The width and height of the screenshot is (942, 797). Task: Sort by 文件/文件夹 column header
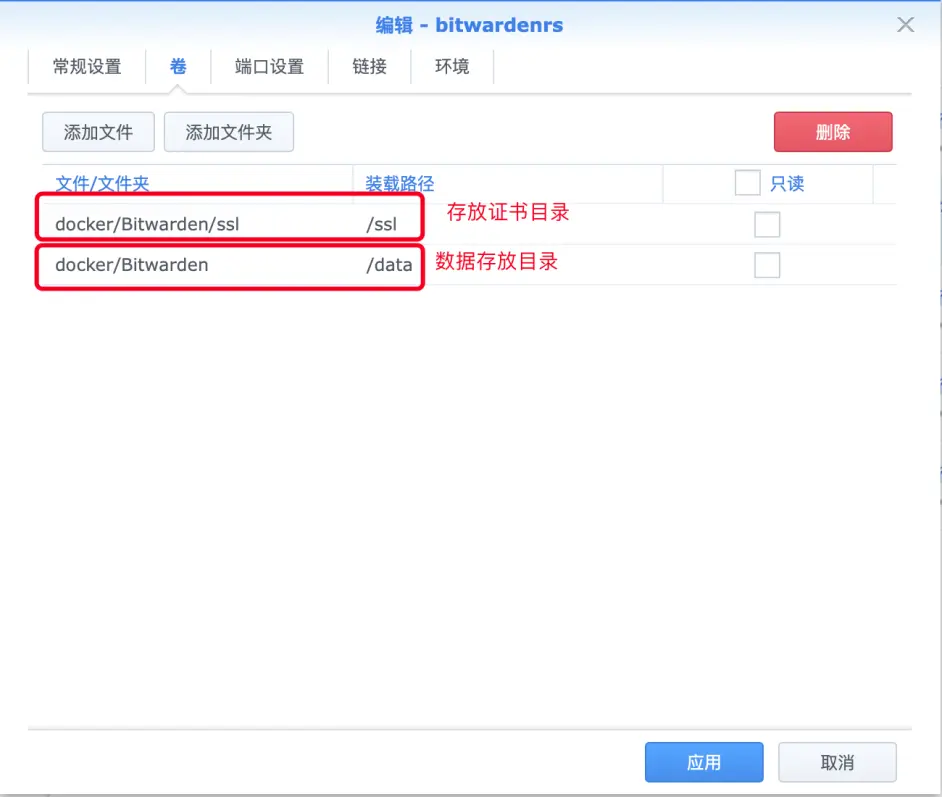coord(102,184)
